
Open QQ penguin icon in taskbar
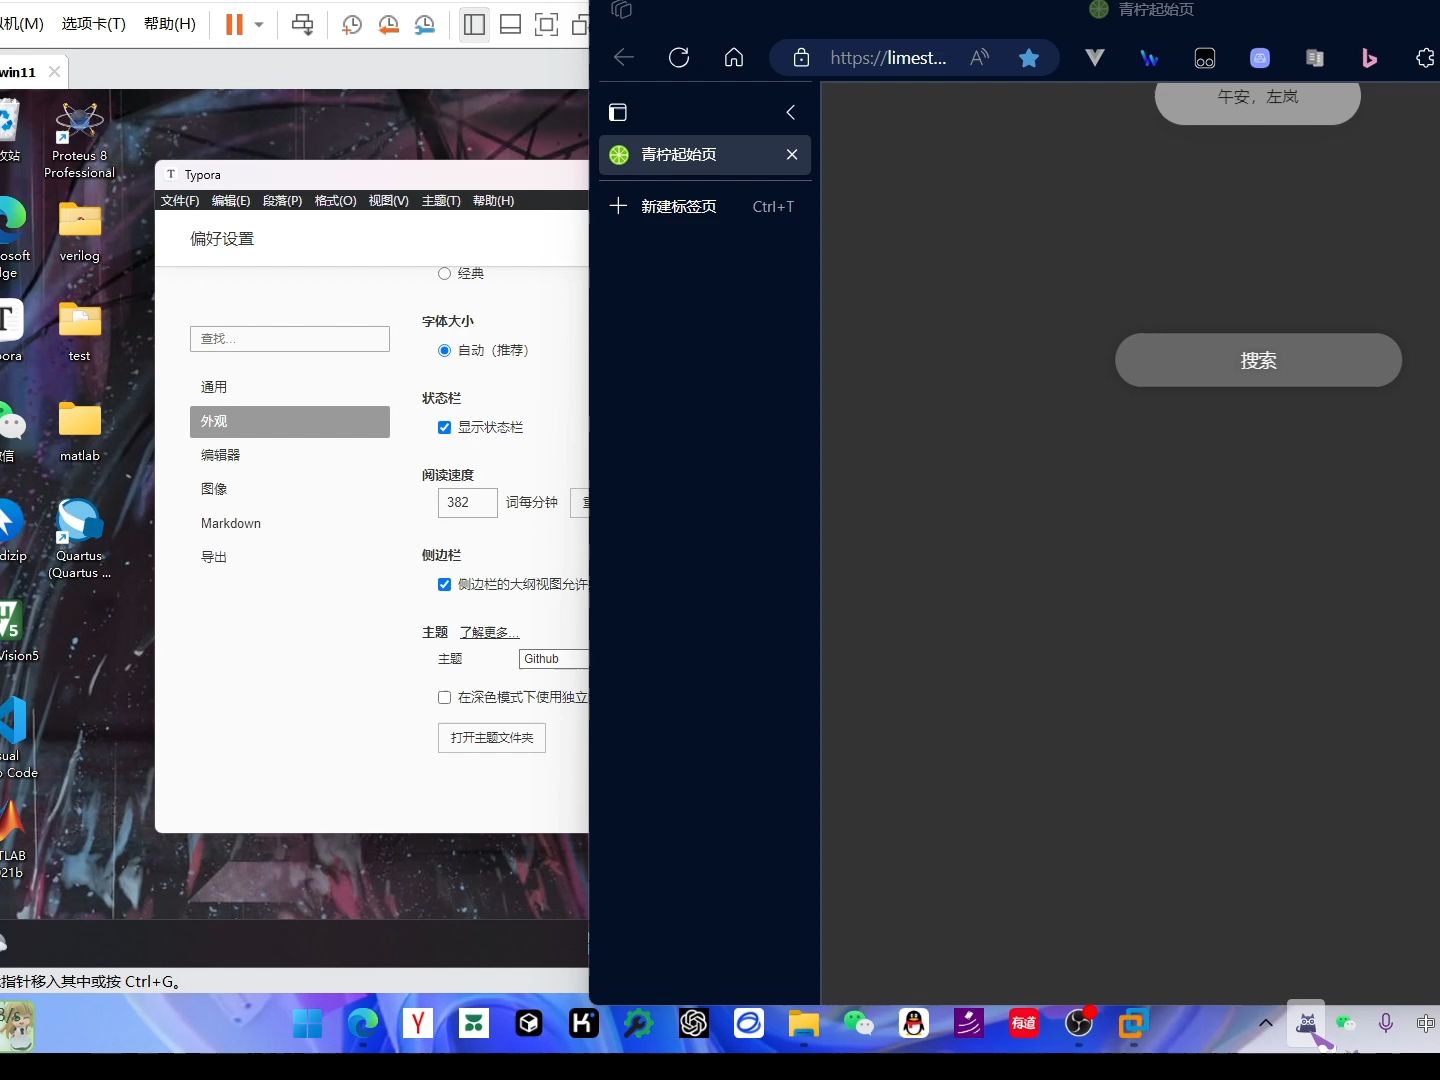[x=914, y=1023]
